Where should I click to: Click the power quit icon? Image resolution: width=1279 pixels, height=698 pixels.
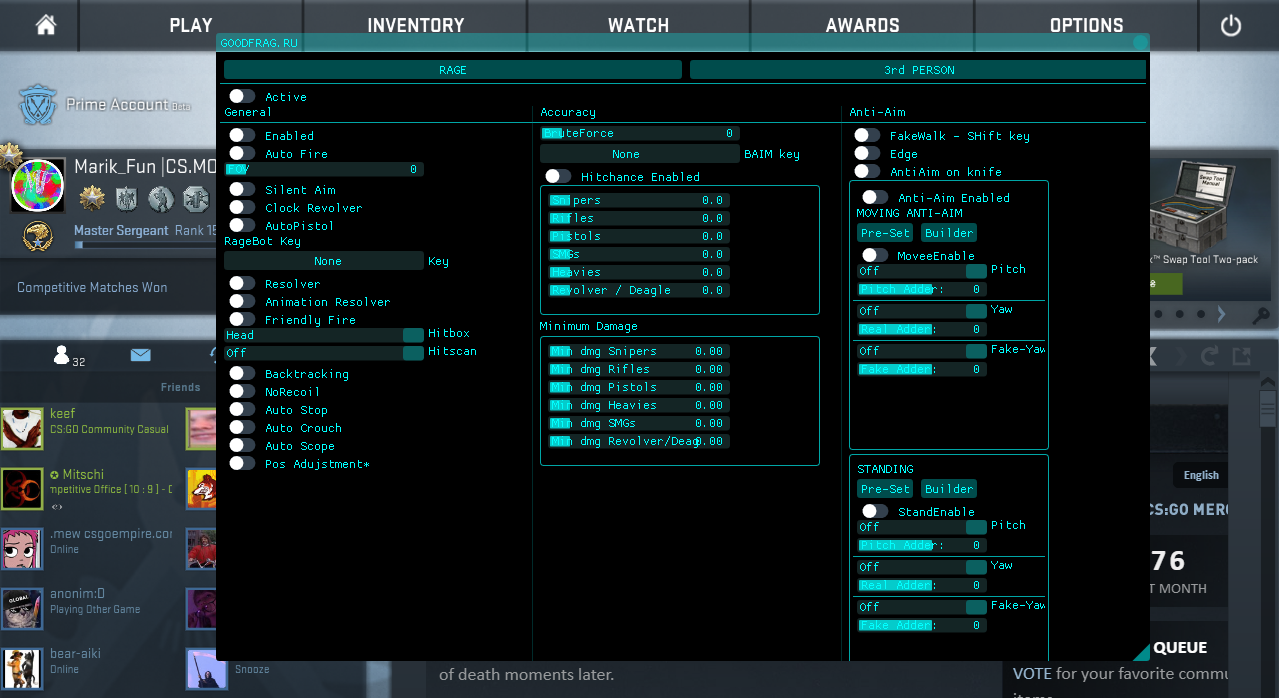pos(1231,26)
